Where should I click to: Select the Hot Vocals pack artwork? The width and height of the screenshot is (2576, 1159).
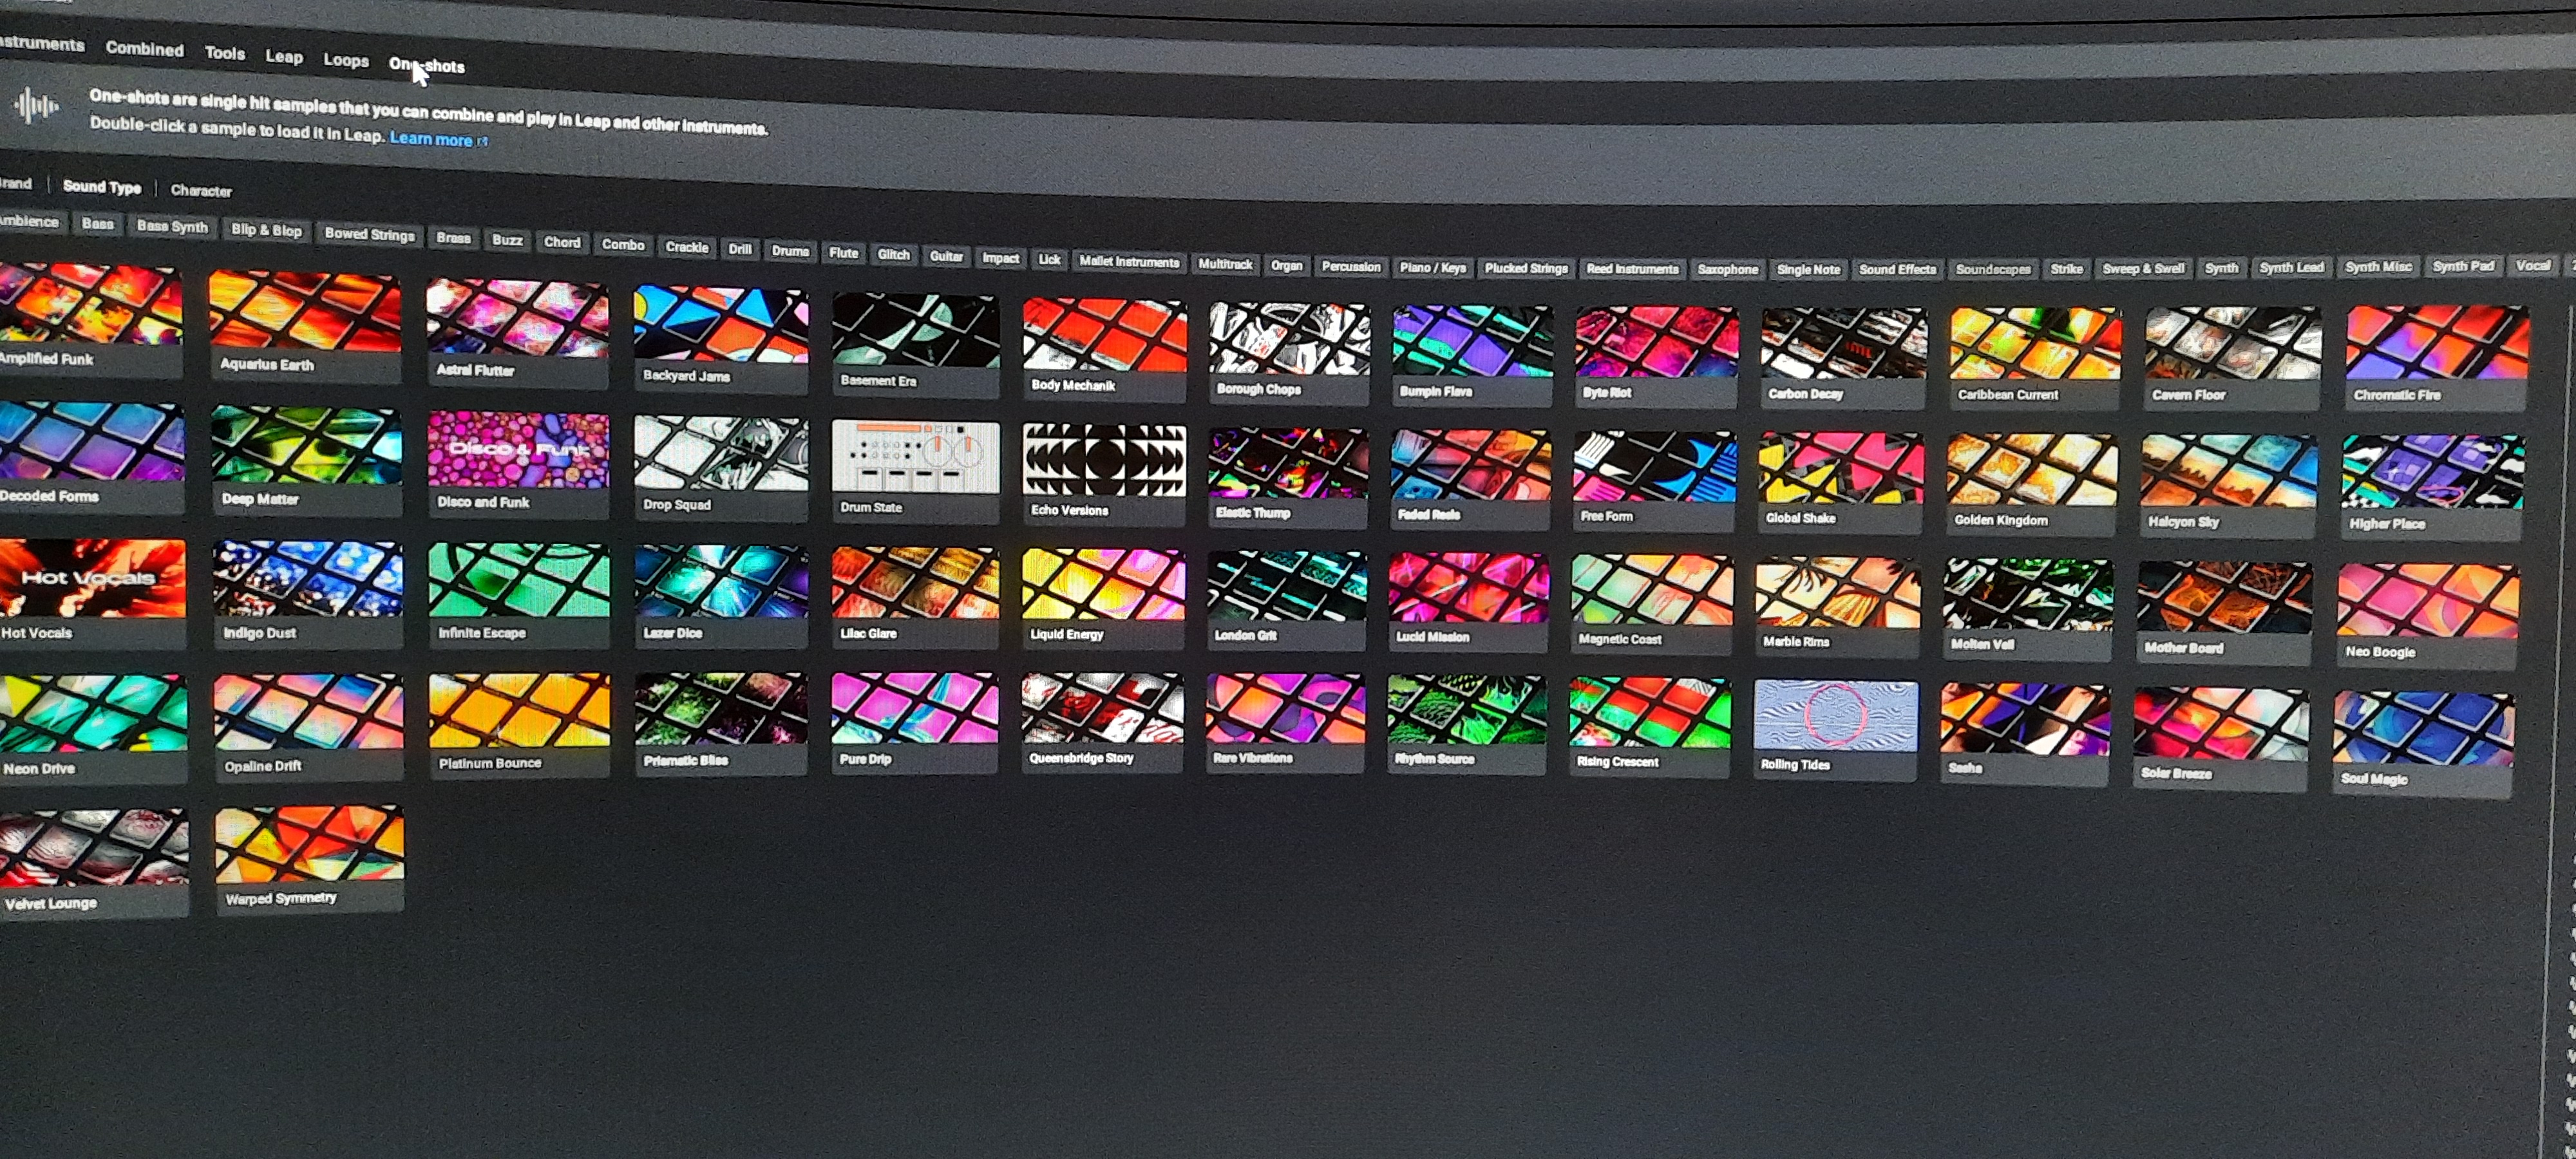92,578
